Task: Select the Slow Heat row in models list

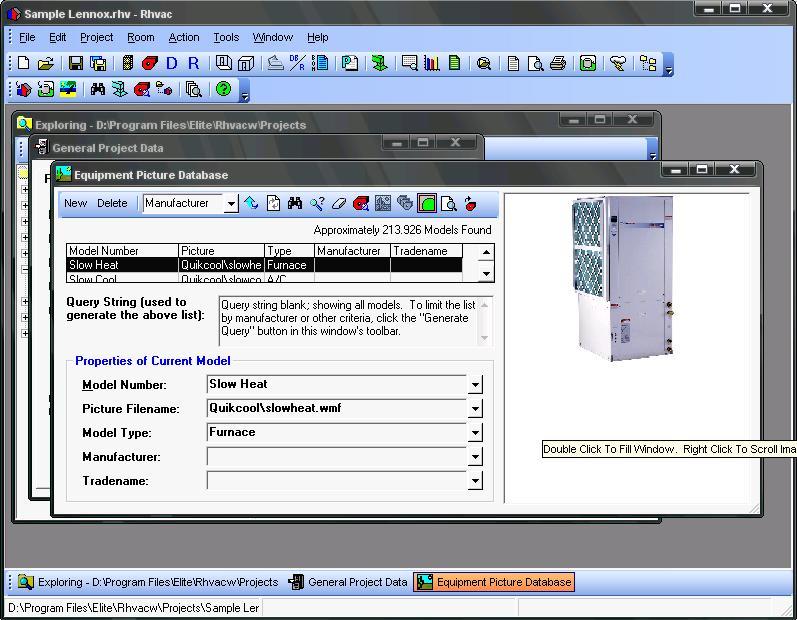Action: click(264, 265)
